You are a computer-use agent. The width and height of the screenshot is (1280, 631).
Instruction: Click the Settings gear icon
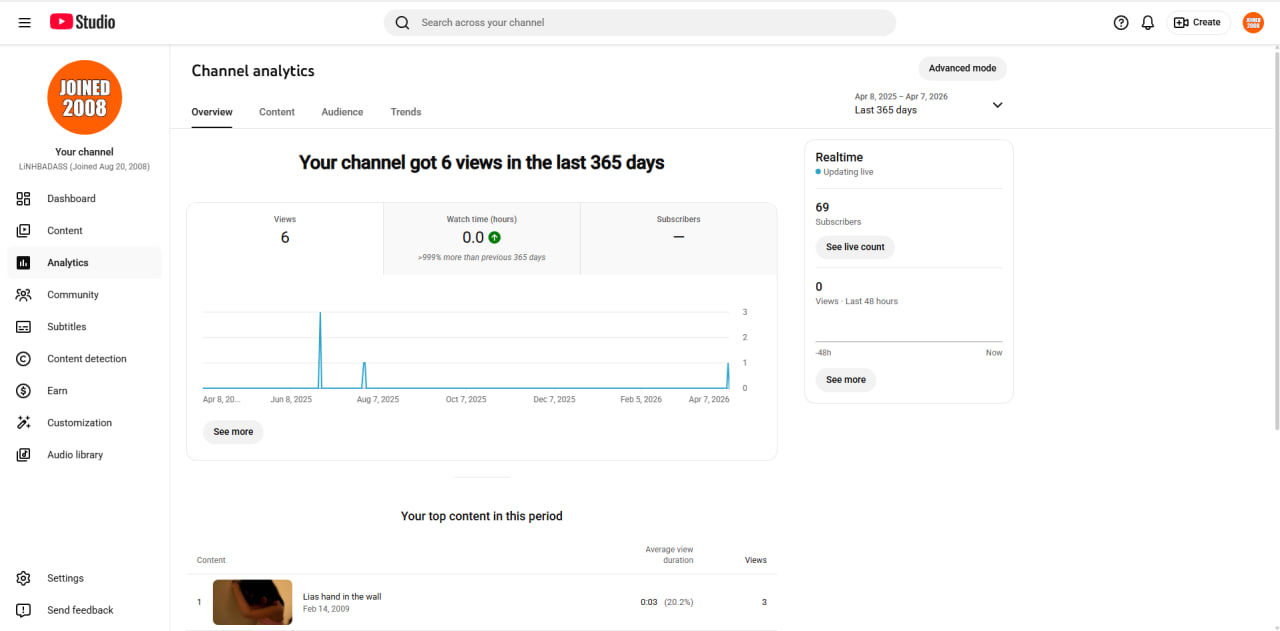pyautogui.click(x=24, y=578)
